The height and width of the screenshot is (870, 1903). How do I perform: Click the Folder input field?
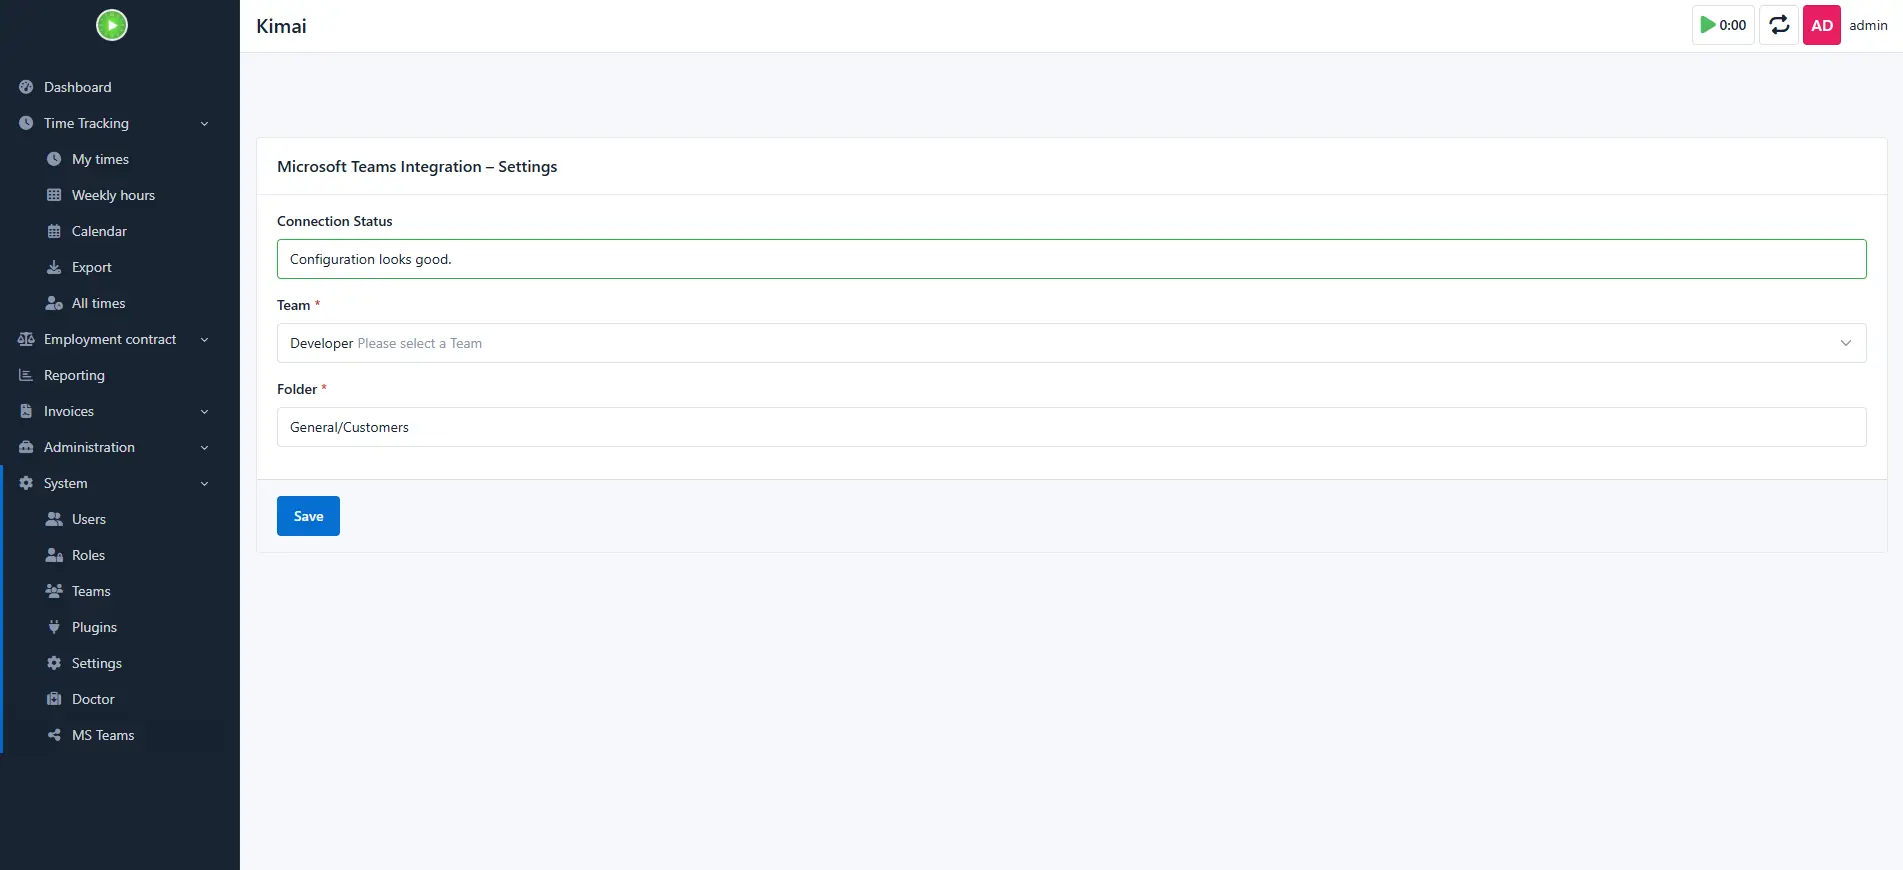click(1071, 427)
